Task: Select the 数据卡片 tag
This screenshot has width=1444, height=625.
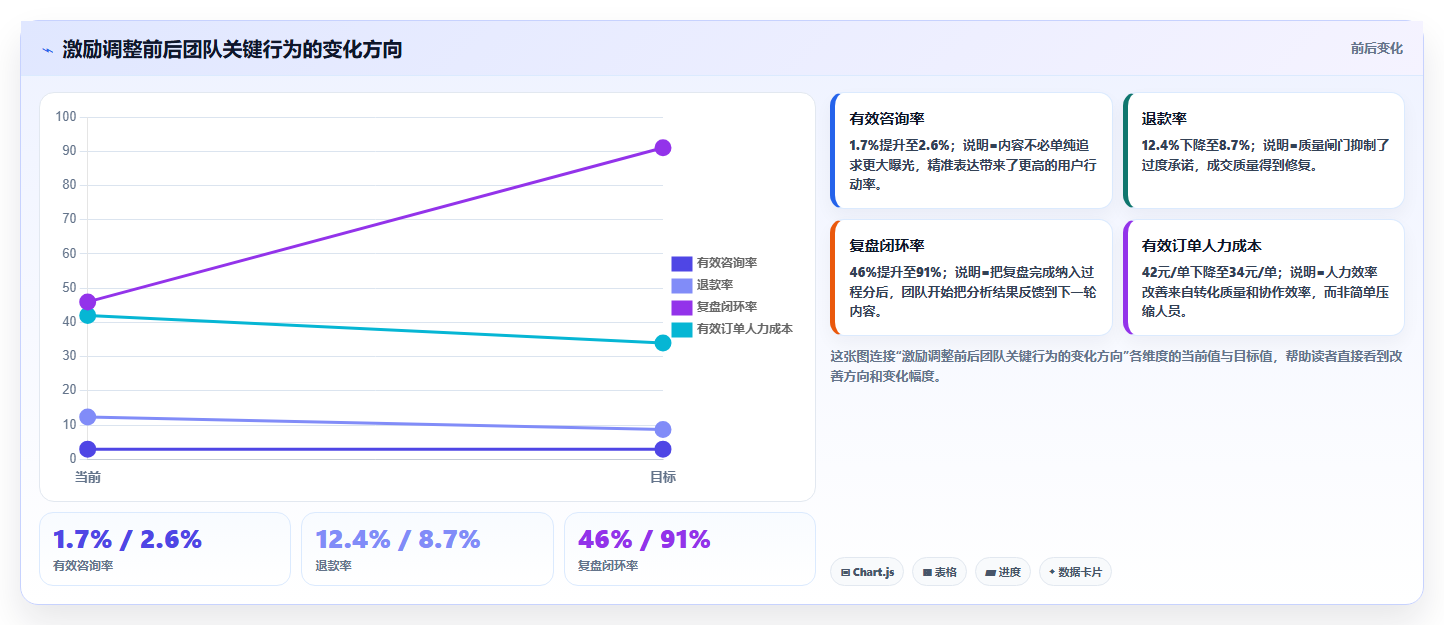Action: (x=1075, y=572)
